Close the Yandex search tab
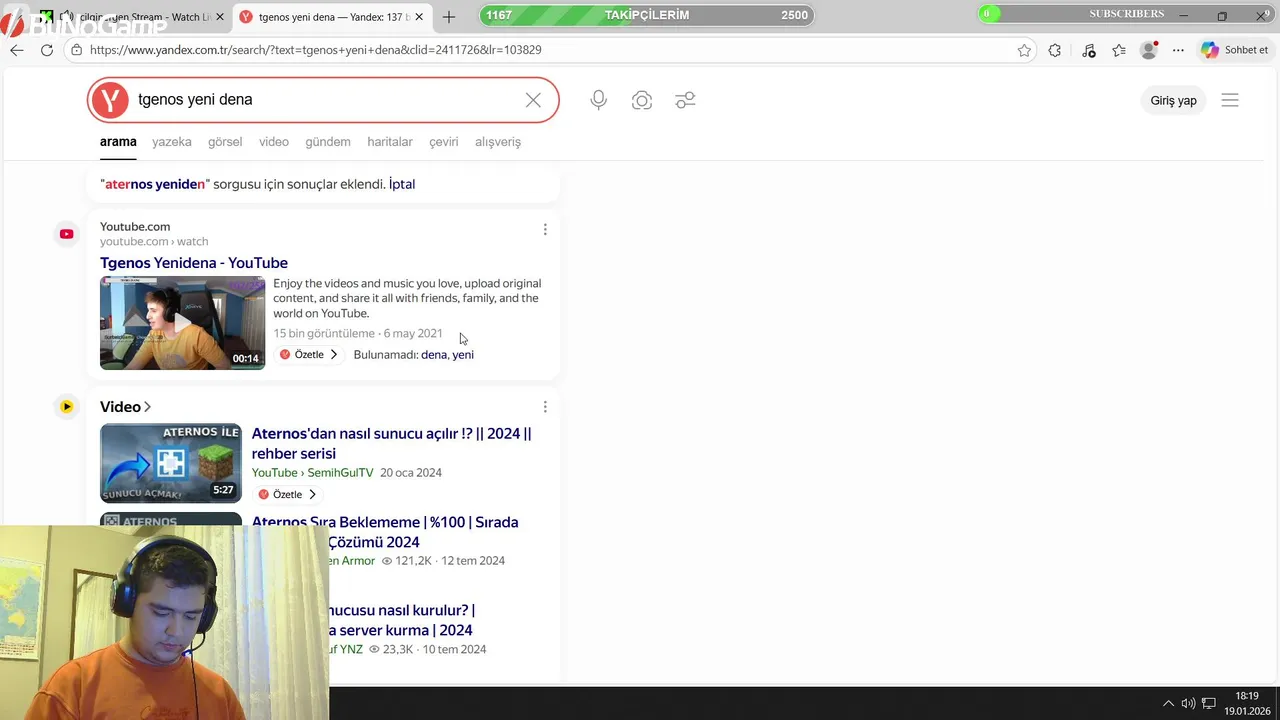The image size is (1280, 720). coord(419,17)
